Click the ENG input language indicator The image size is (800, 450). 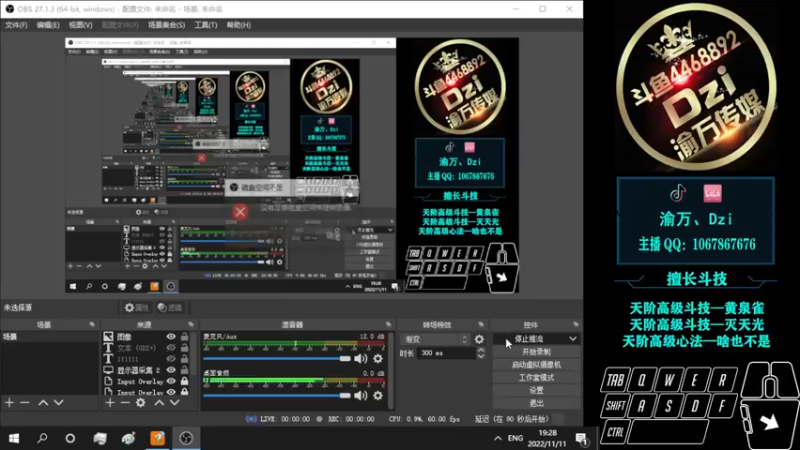pos(515,438)
